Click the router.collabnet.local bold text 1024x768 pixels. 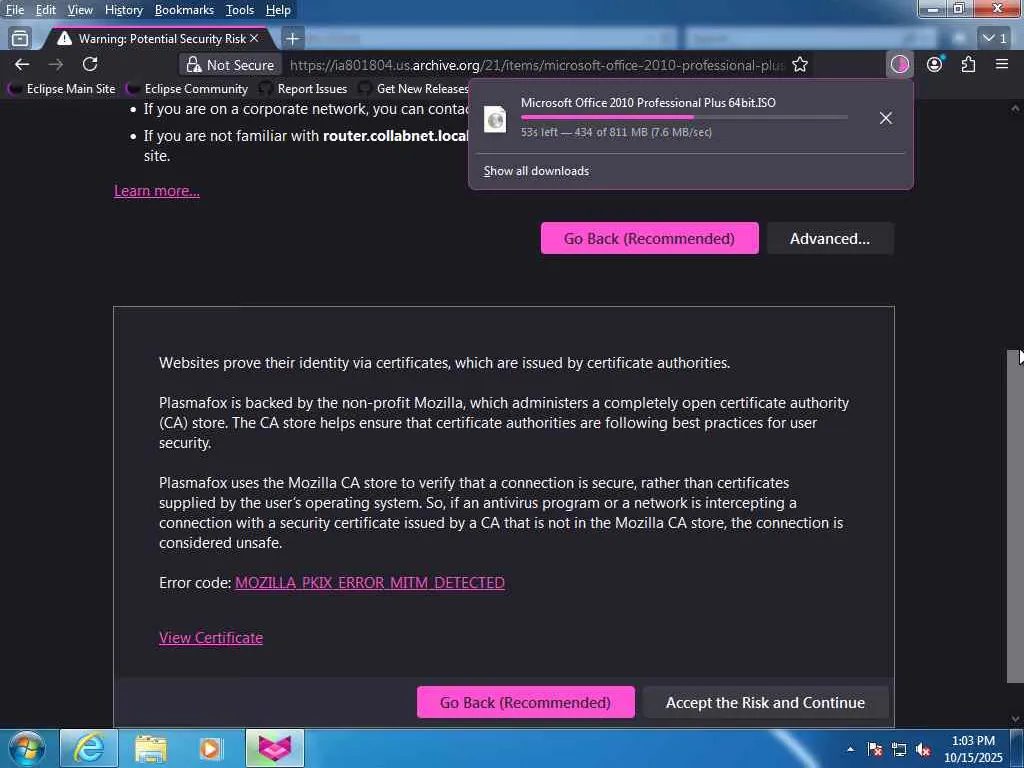coord(396,136)
